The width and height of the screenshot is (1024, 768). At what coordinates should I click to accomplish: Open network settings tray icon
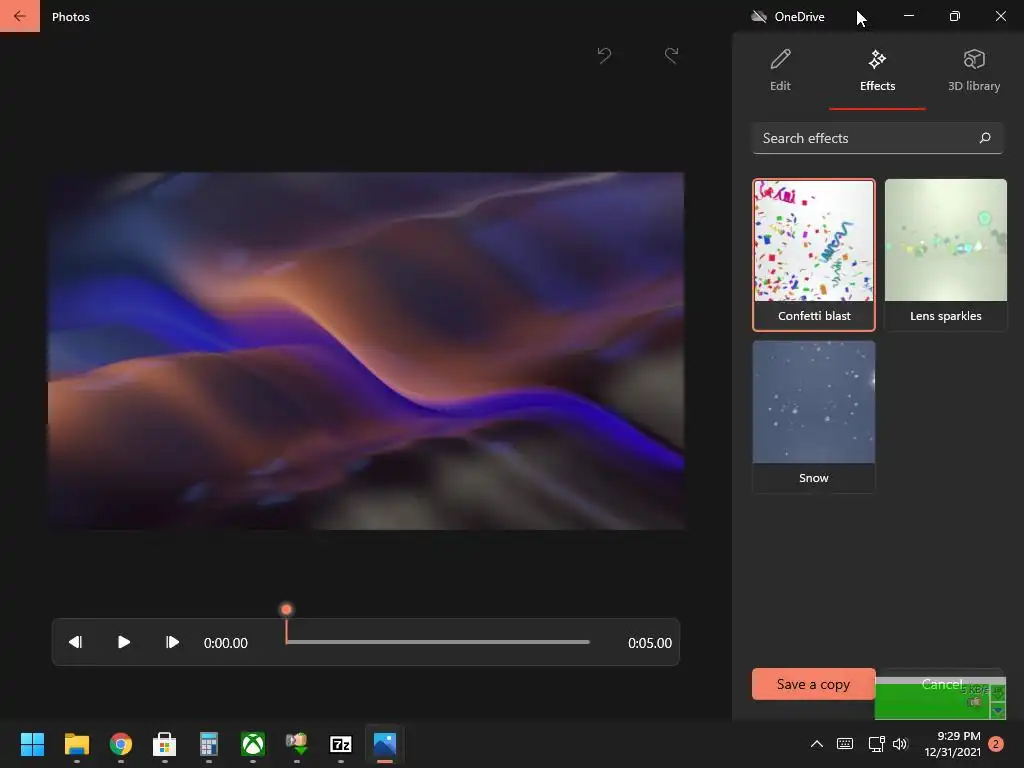876,744
